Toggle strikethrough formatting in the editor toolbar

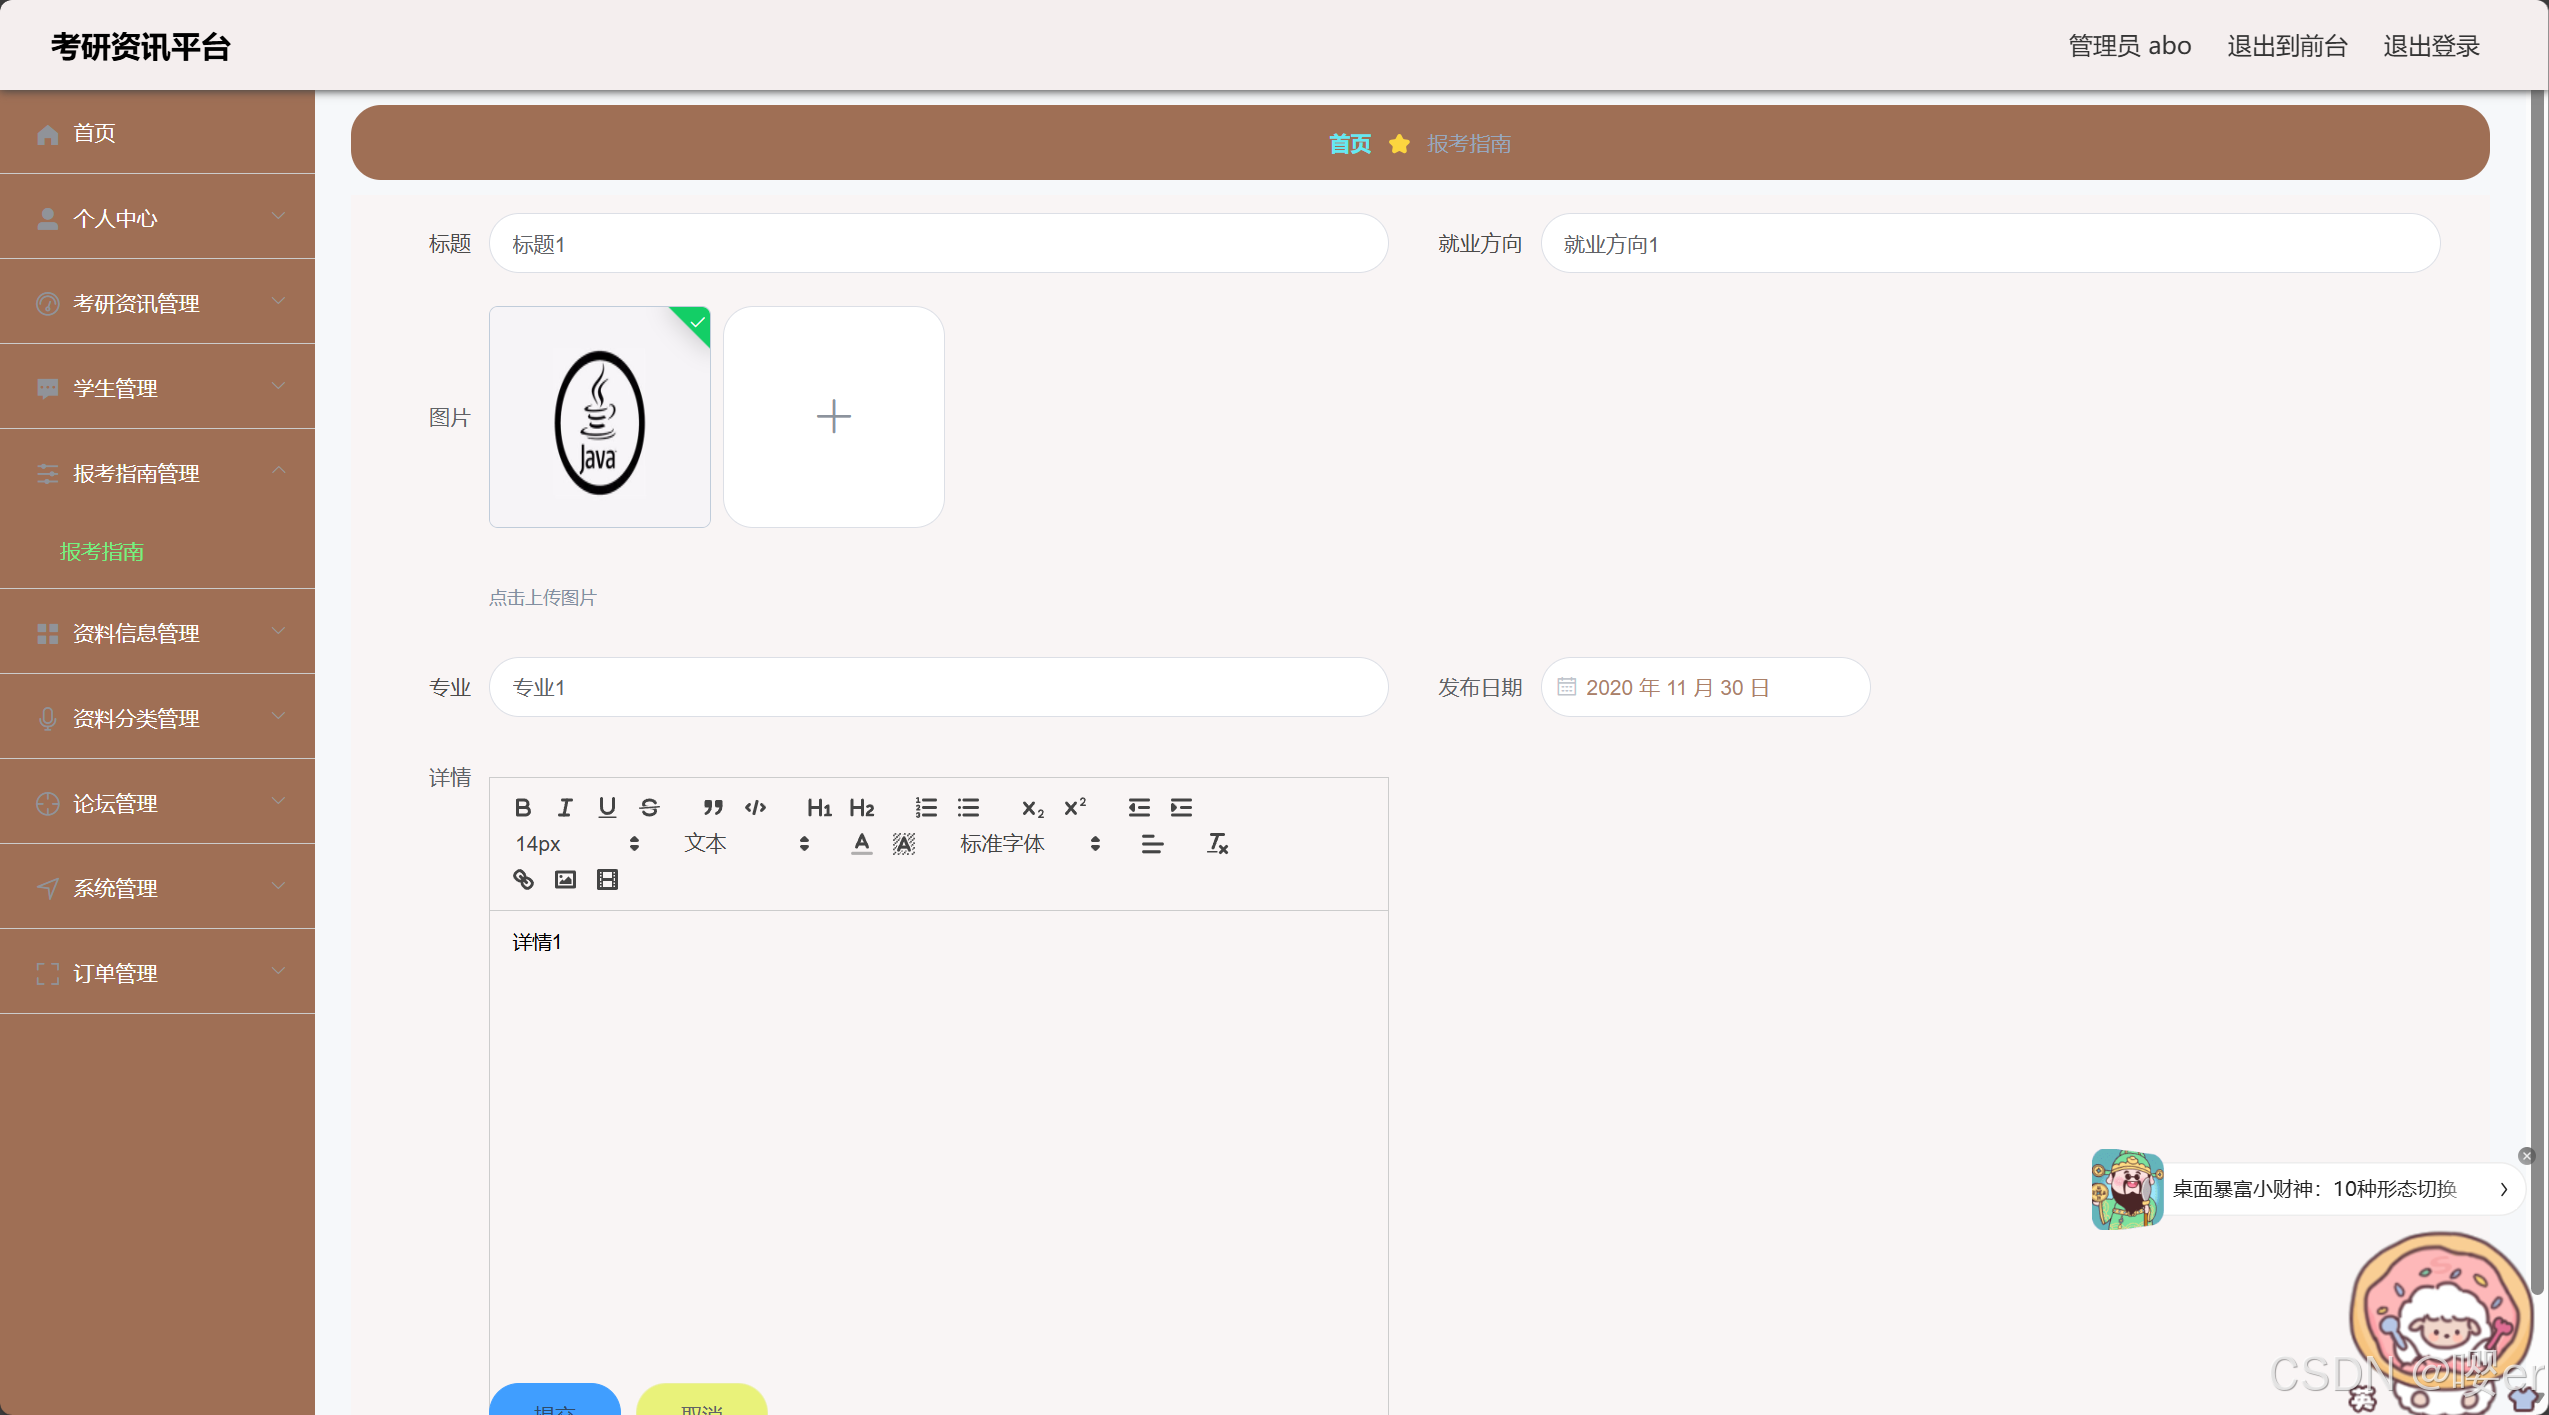click(649, 807)
